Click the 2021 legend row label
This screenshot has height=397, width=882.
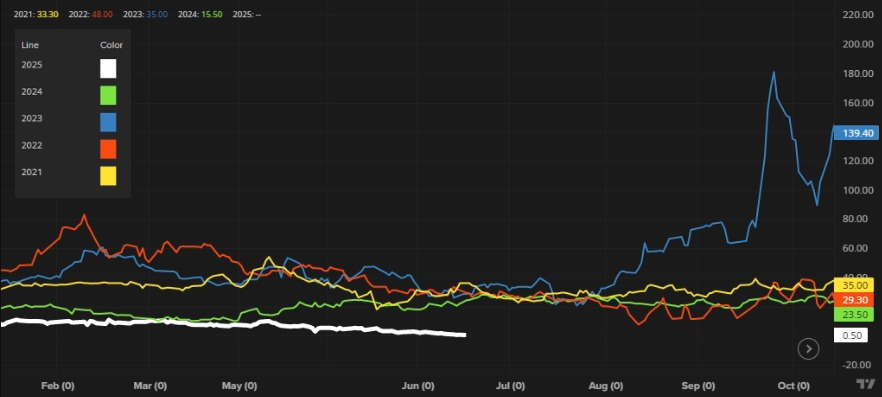(x=32, y=172)
